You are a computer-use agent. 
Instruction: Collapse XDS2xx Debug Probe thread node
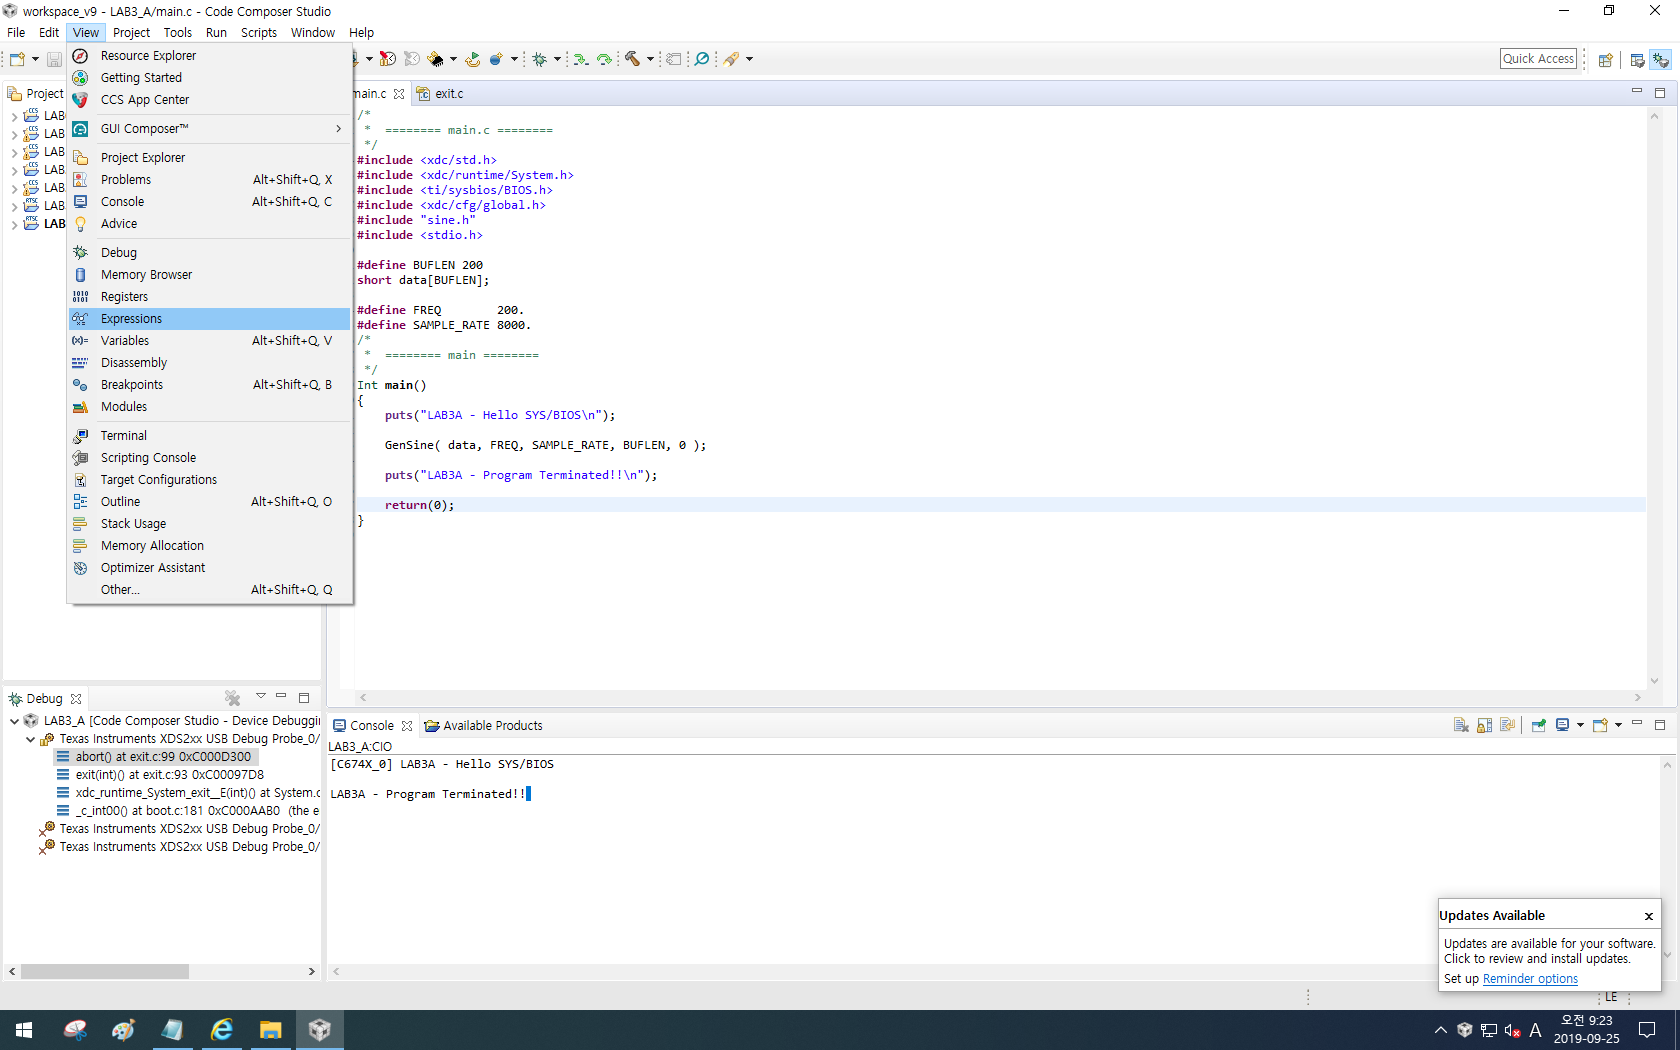30,739
